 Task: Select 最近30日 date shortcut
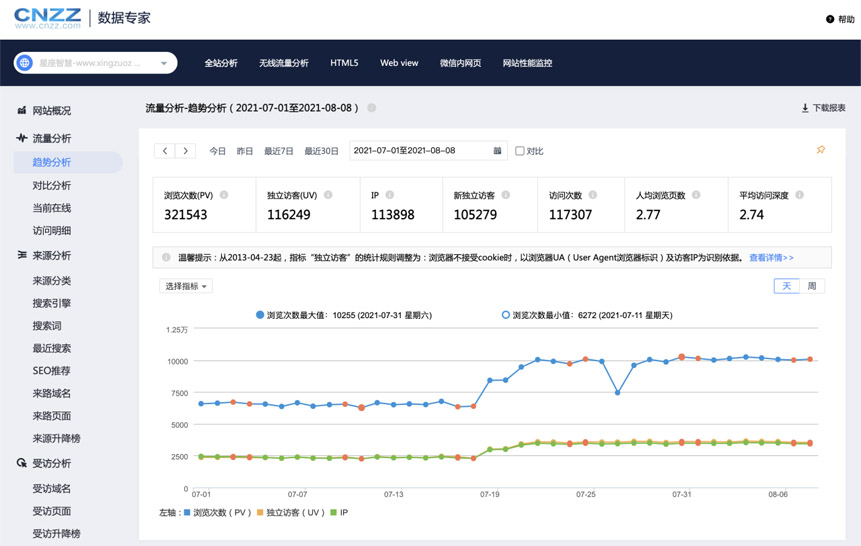321,151
